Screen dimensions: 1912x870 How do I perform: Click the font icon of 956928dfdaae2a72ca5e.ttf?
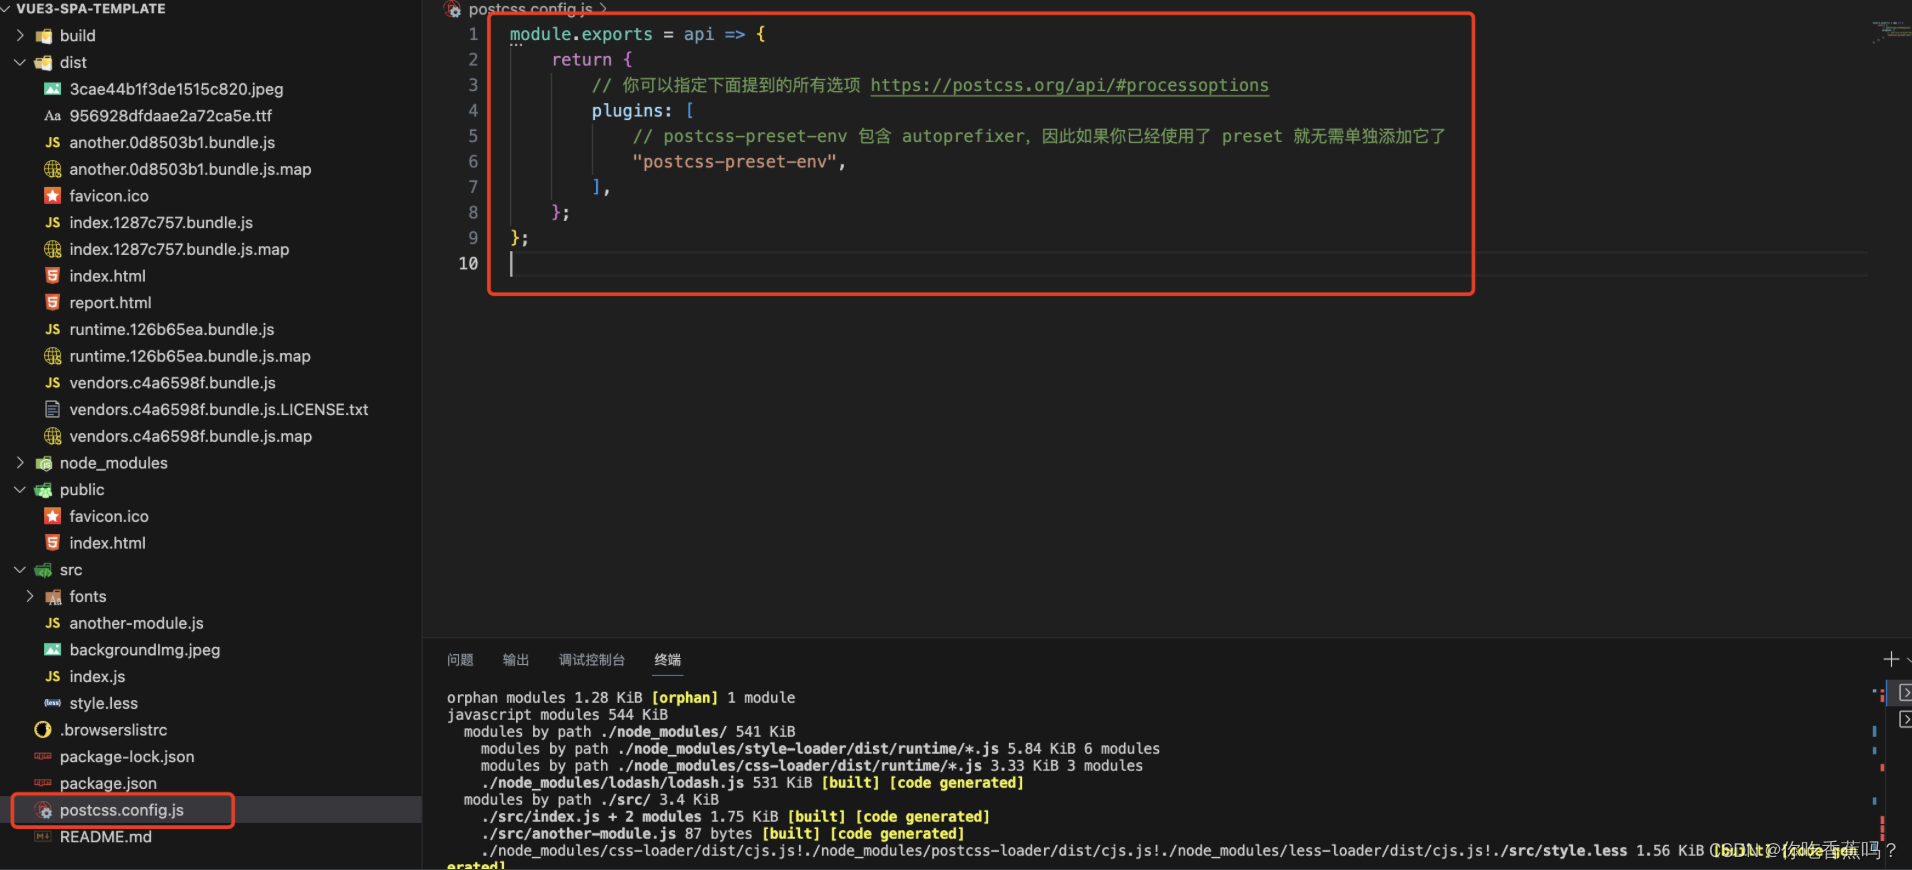pyautogui.click(x=53, y=116)
